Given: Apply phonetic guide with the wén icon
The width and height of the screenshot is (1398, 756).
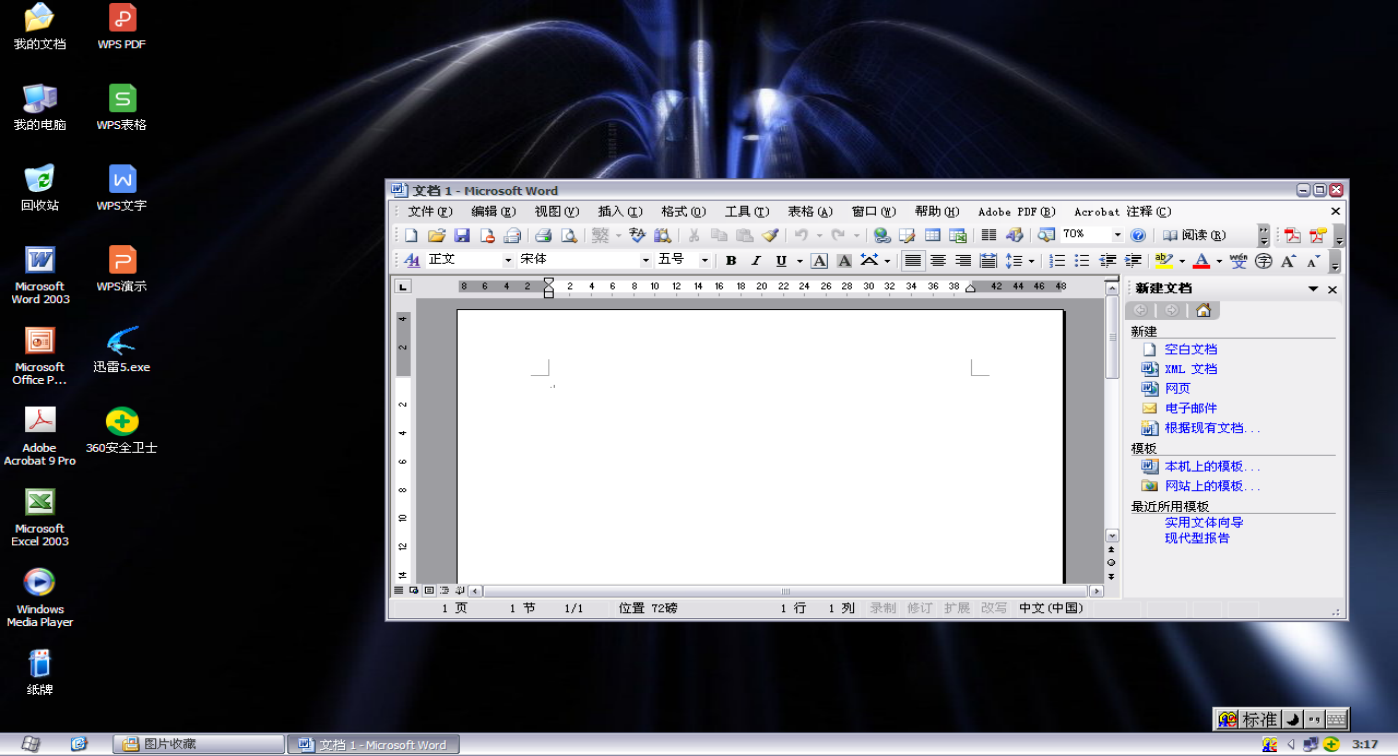Looking at the screenshot, I should pos(1239,260).
